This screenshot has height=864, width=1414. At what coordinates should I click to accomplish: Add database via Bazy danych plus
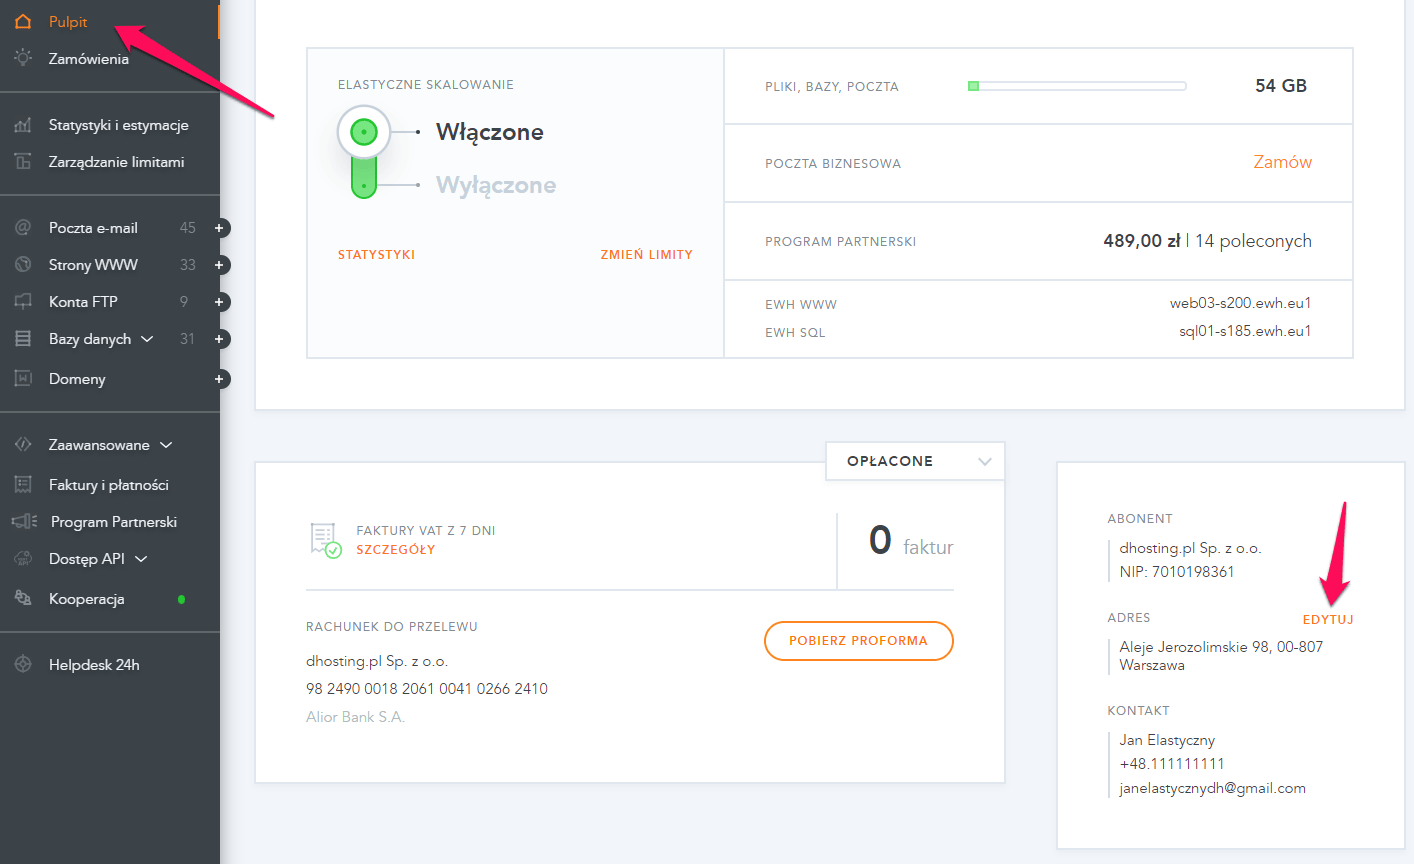pos(219,339)
